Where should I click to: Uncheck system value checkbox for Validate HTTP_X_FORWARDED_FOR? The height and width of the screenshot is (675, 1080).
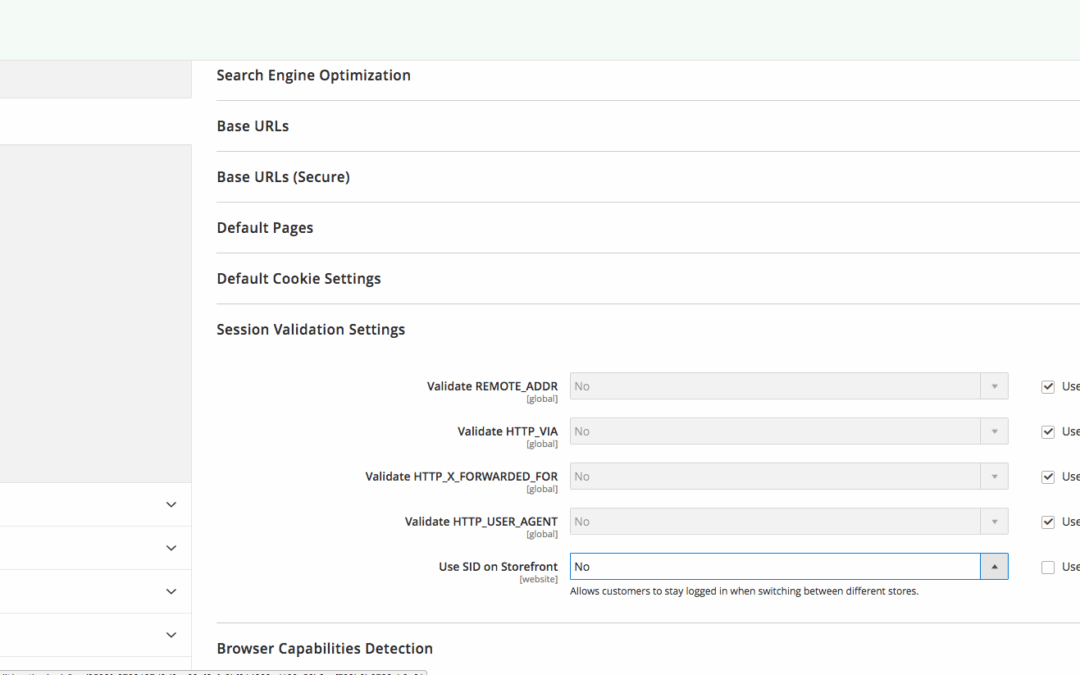[x=1048, y=477]
